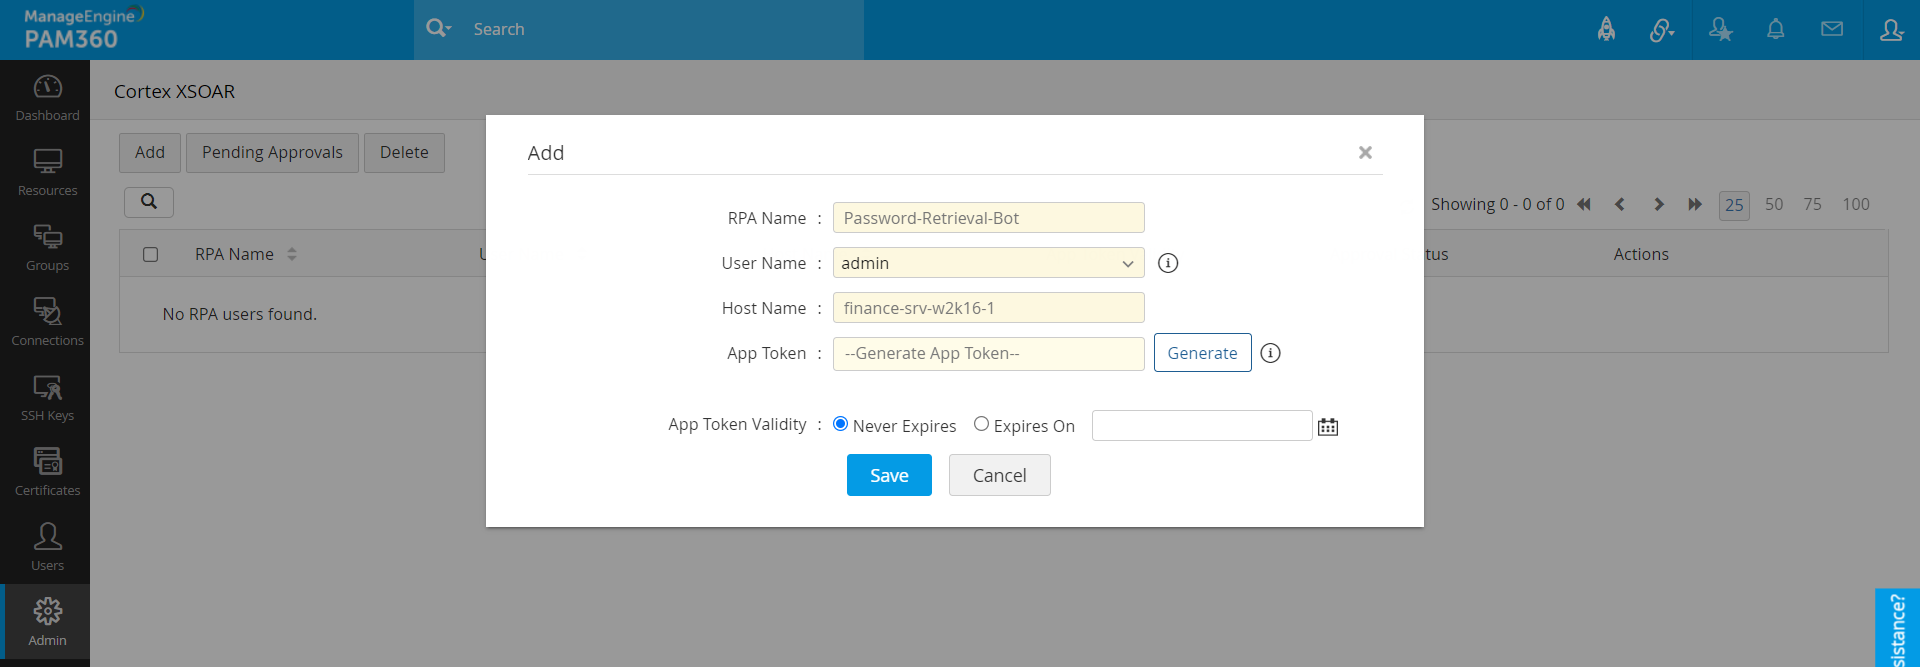Set 100 rows per page

tap(1856, 204)
